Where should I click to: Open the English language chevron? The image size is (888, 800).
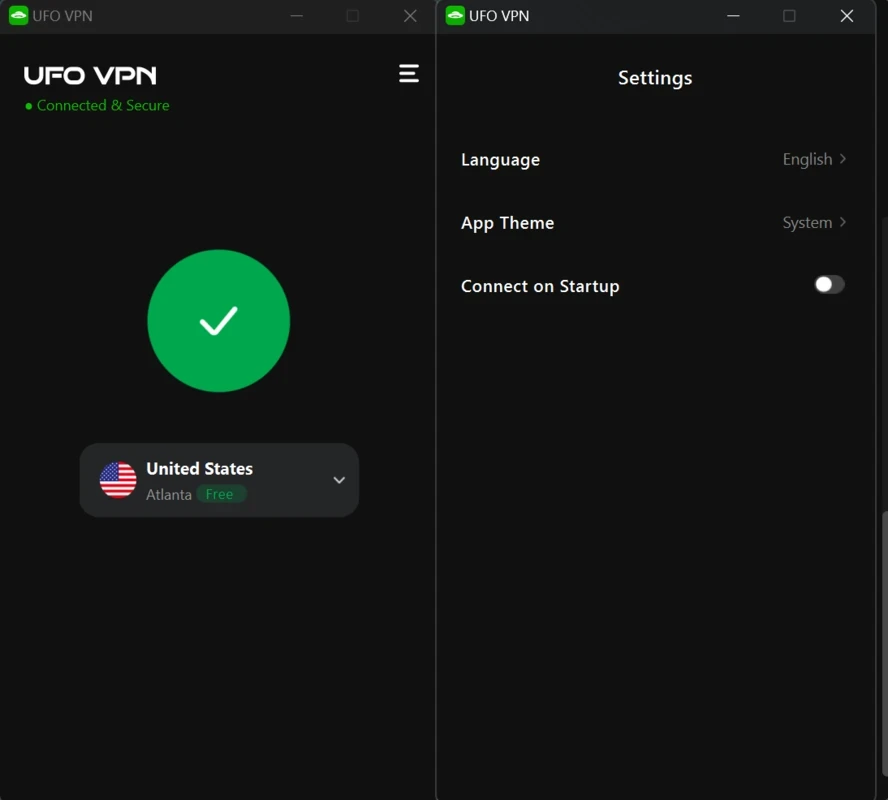point(843,159)
